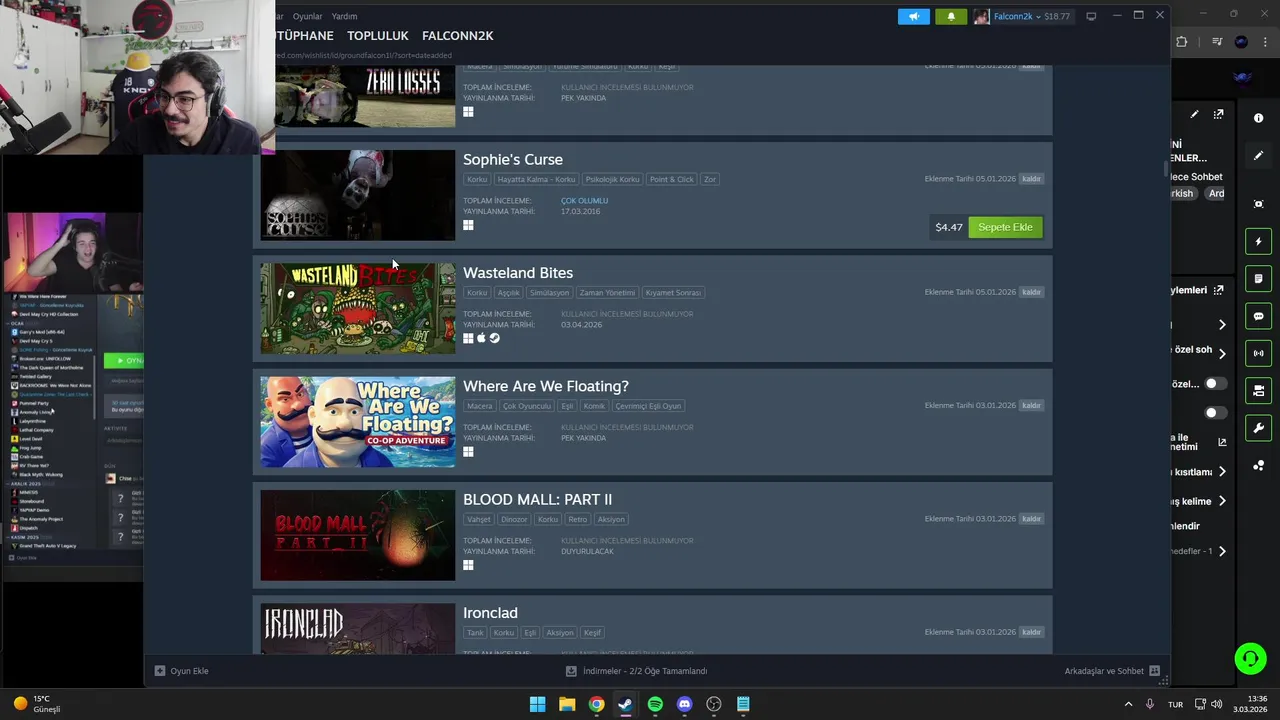Toggle the unlabeled switch above the ile row
This screenshot has height=720, width=1280.
[1215, 412]
